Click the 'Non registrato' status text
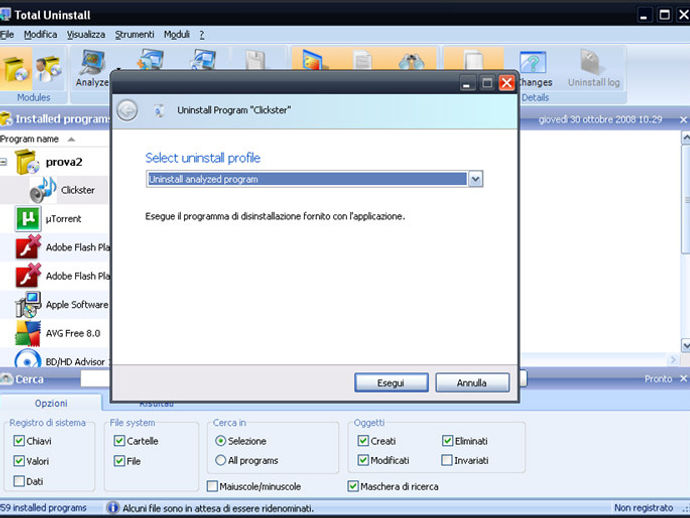The height and width of the screenshot is (518, 690). [643, 508]
